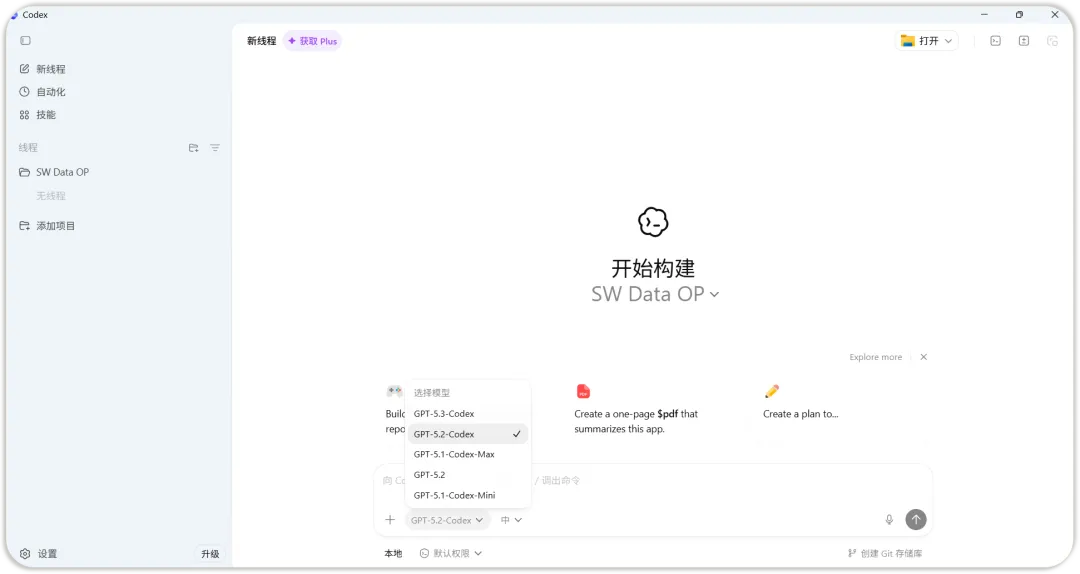Click the Explore more link
The width and height of the screenshot is (1080, 574).
[x=875, y=357]
